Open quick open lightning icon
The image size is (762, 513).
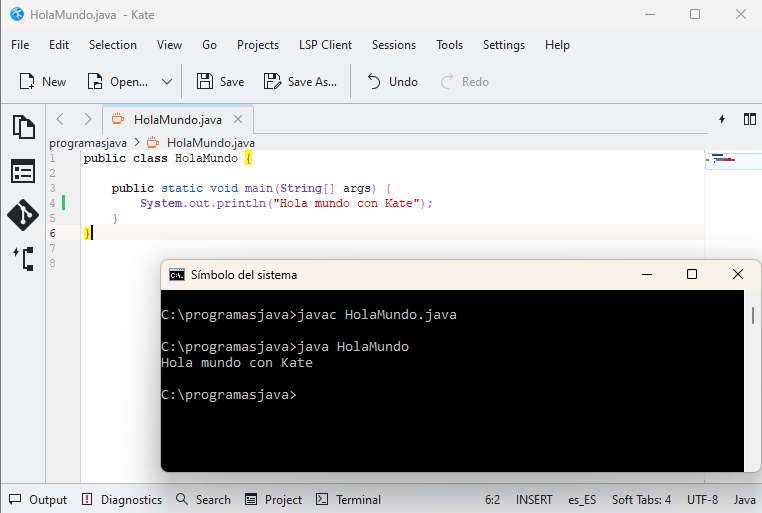(x=722, y=119)
